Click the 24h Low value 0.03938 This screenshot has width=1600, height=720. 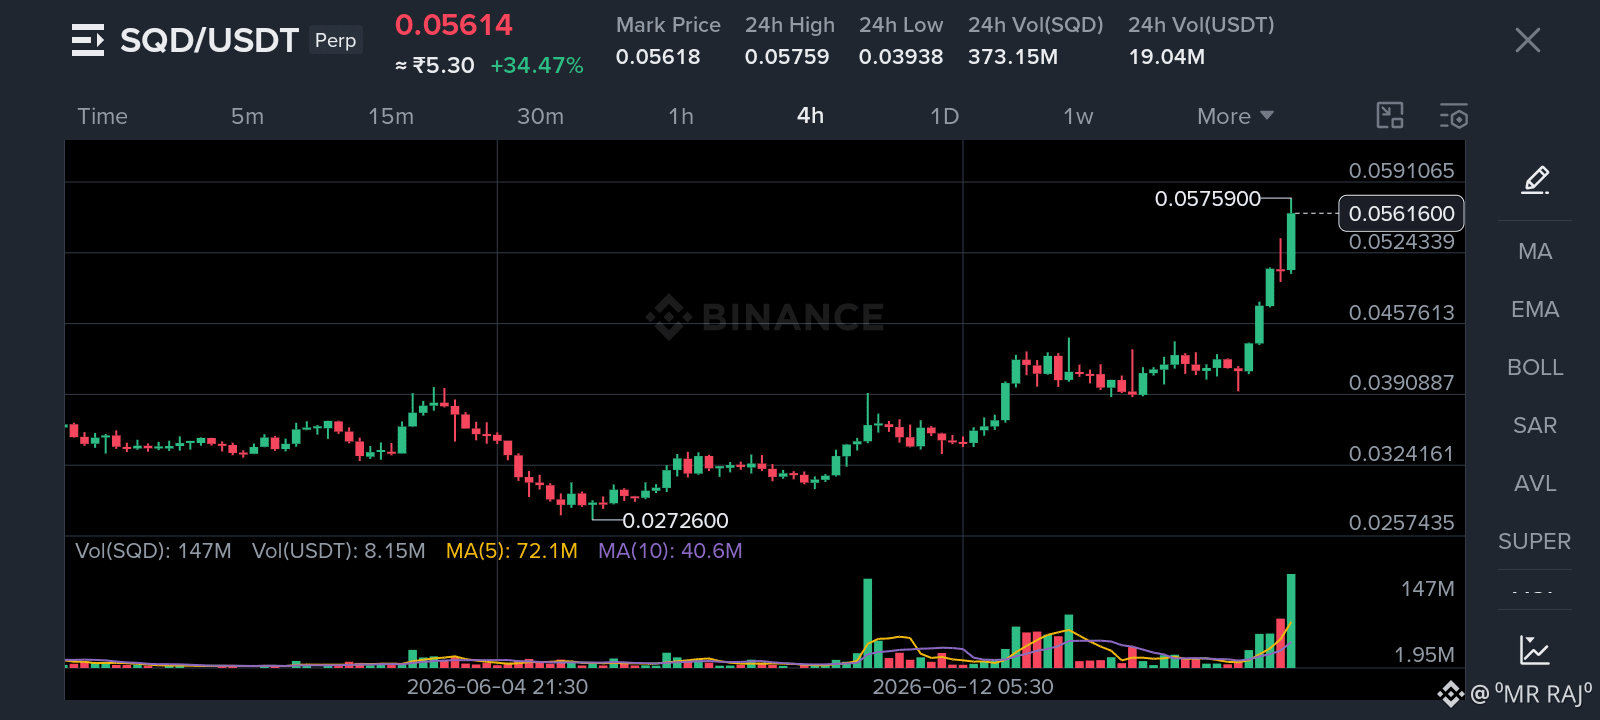[x=901, y=57]
